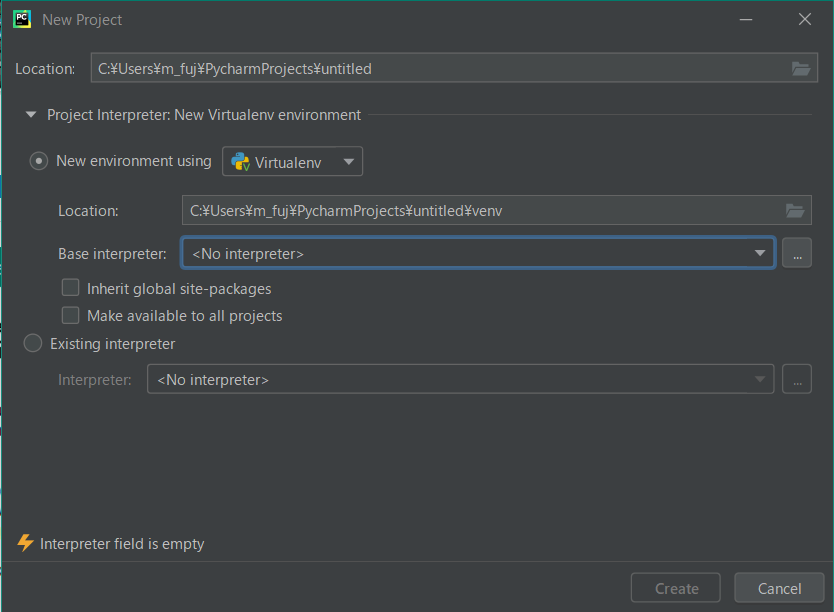Screen dimensions: 834x612
Task: Click the lightning bolt warning icon
Action: coord(25,543)
